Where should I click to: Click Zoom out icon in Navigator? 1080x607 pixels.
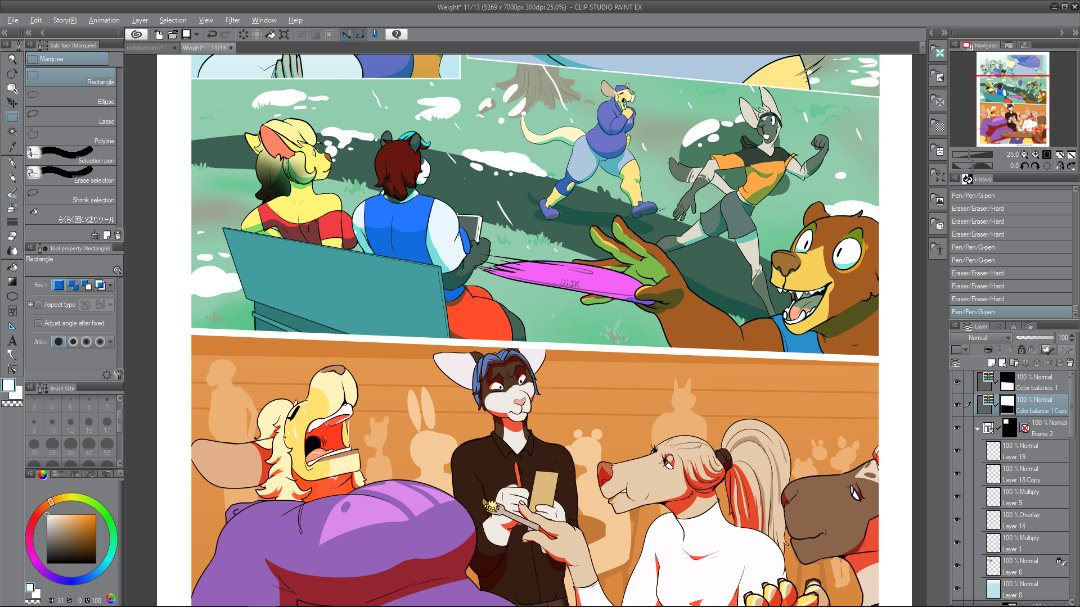tap(1025, 154)
